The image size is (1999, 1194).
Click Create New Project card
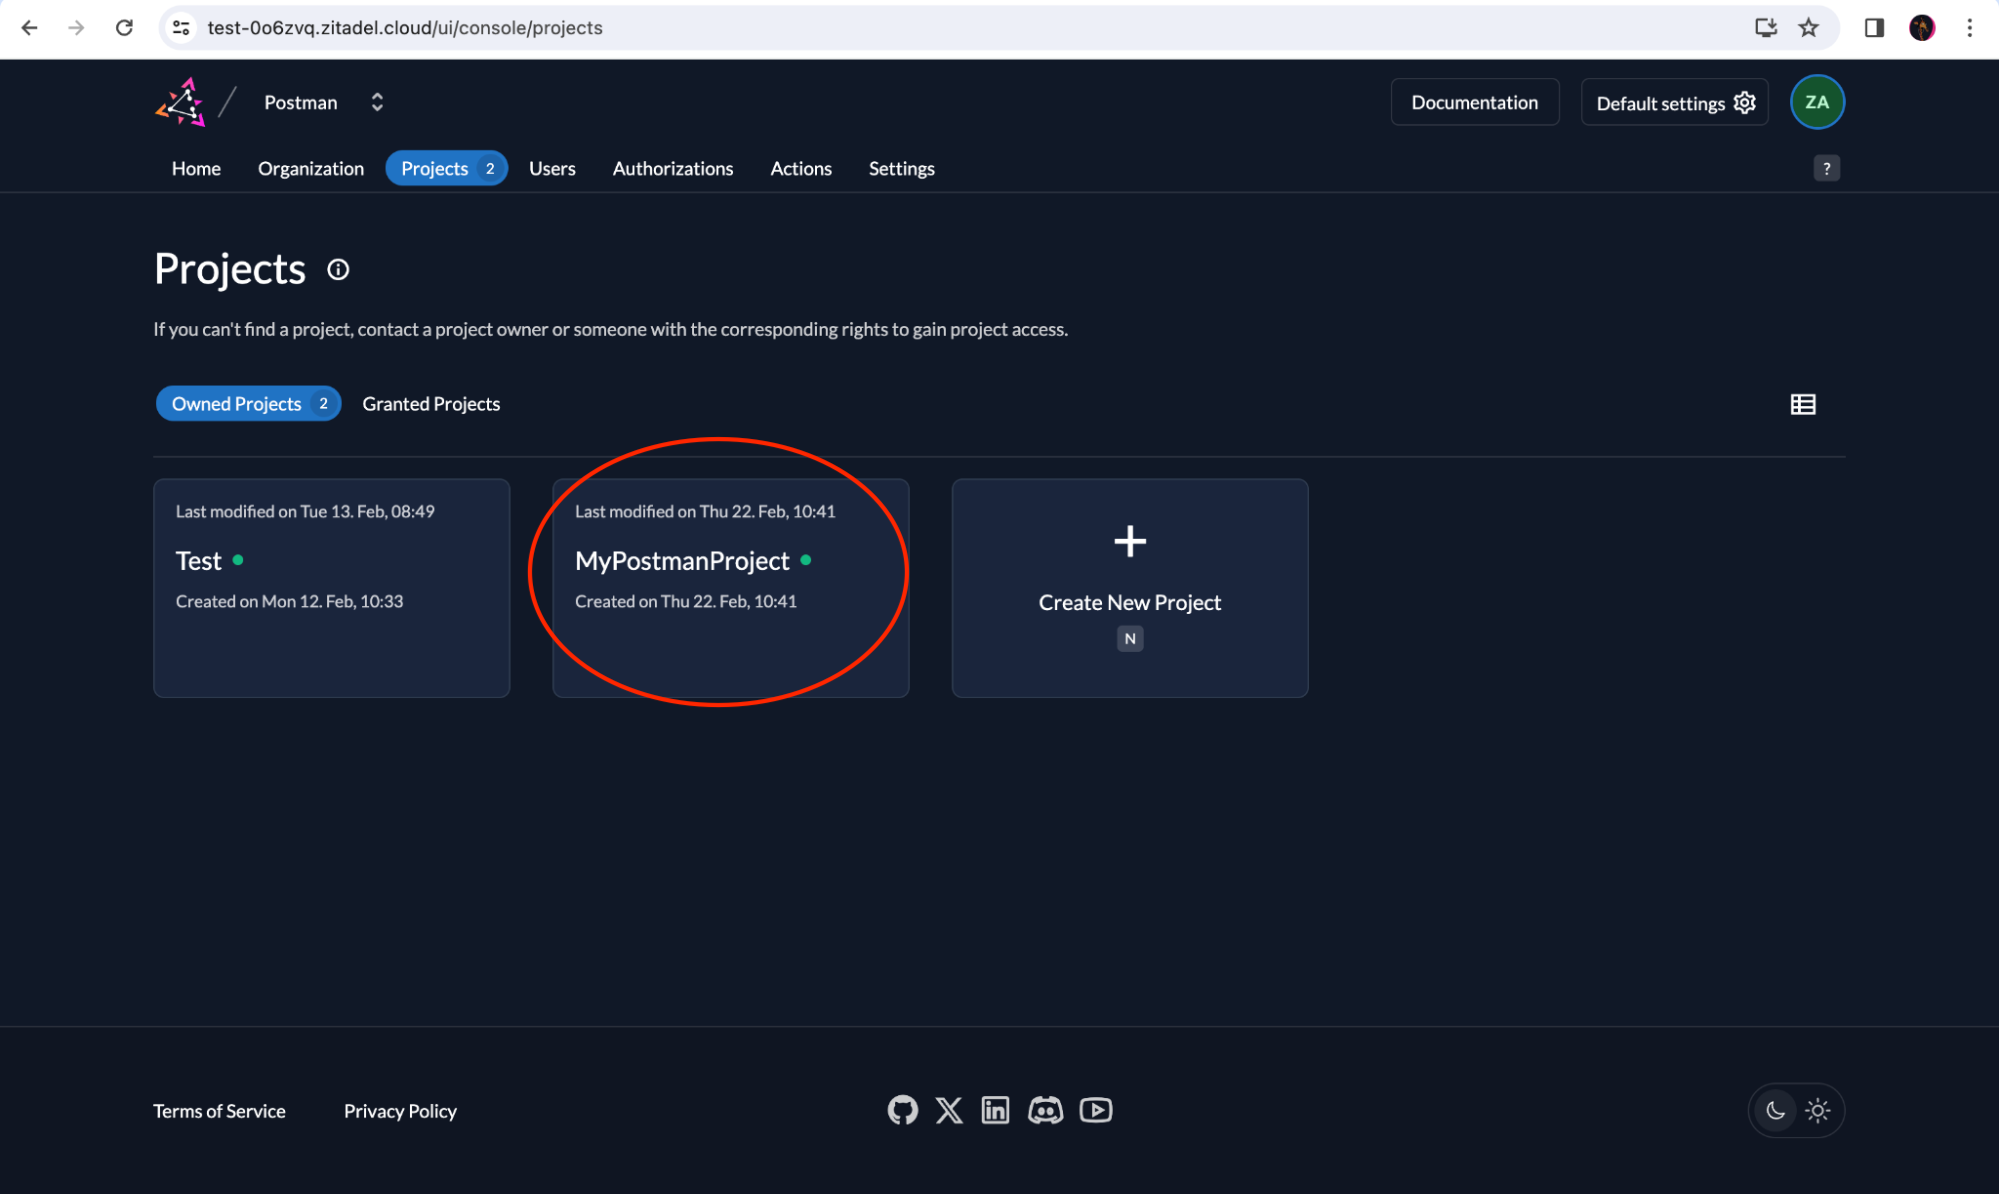1129,587
